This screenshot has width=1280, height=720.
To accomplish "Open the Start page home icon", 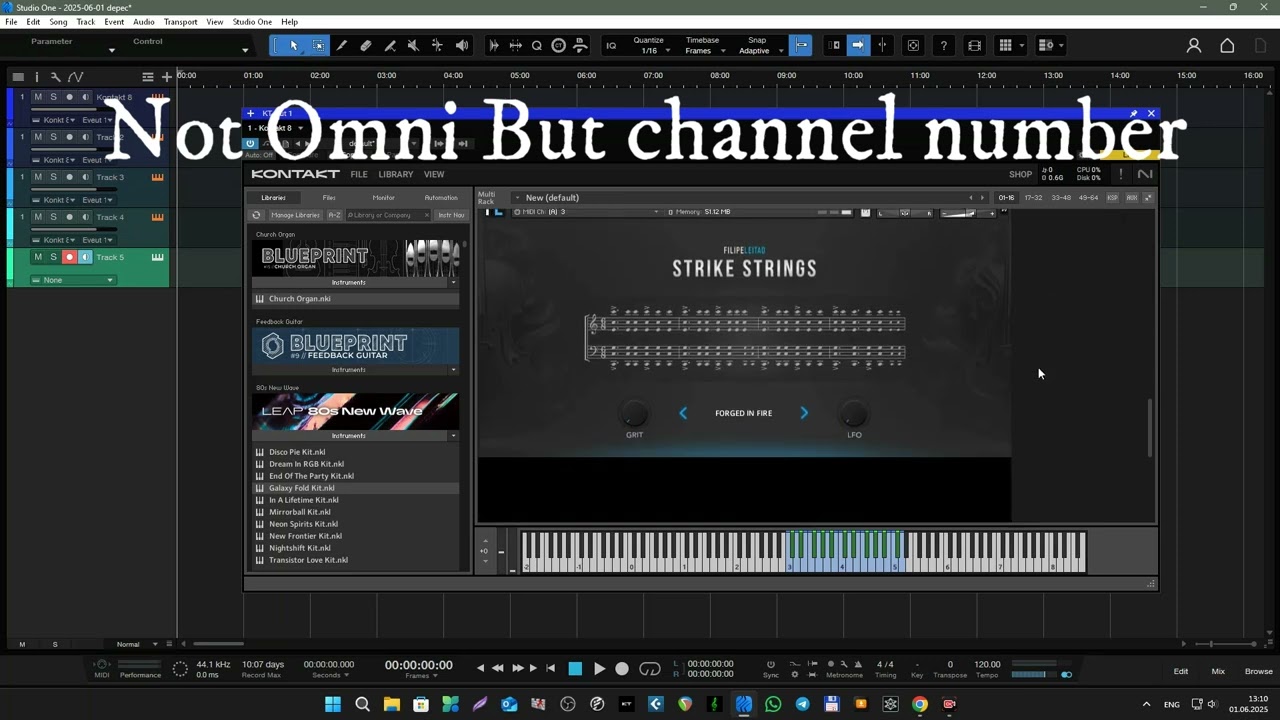I will (1227, 45).
